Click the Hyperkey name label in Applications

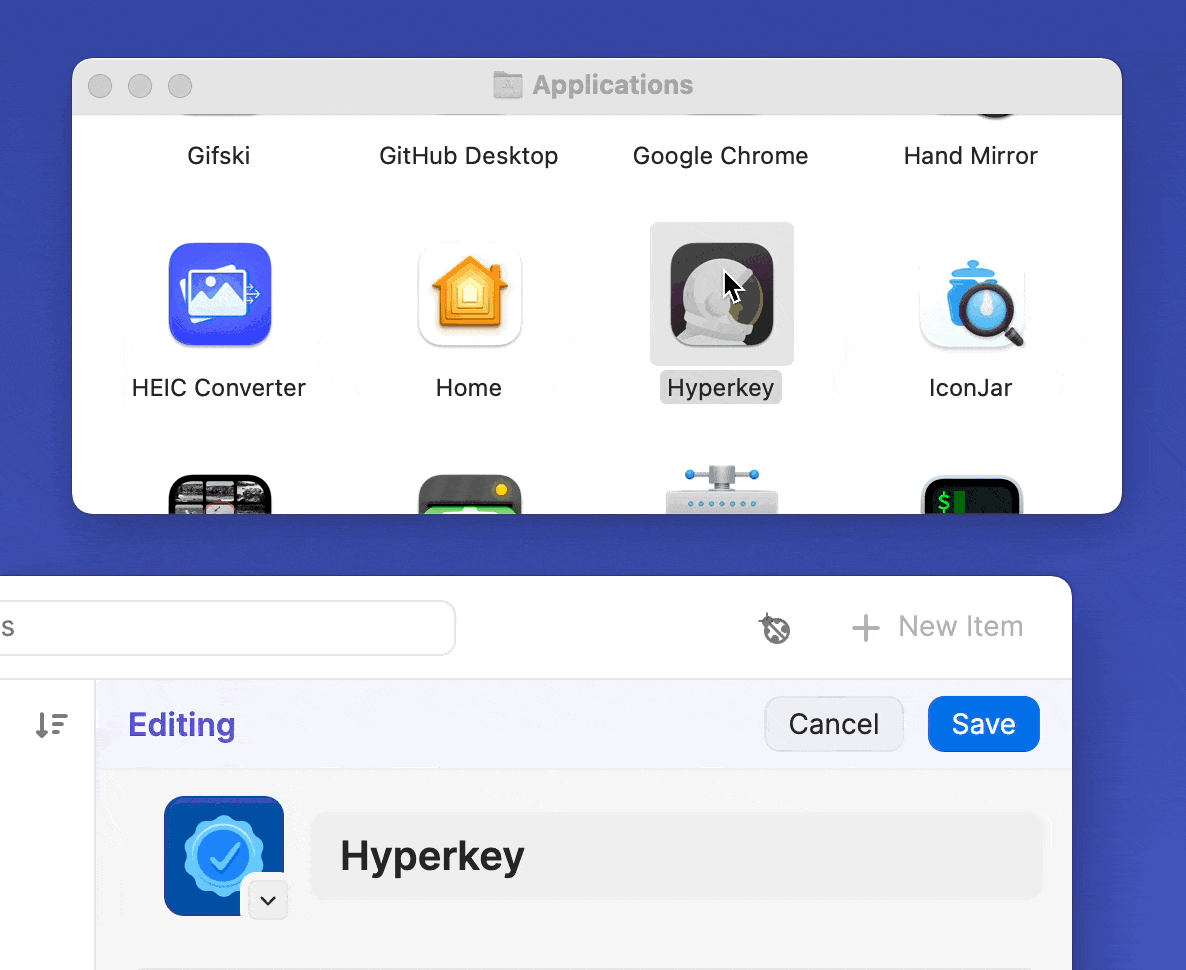pyautogui.click(x=720, y=388)
